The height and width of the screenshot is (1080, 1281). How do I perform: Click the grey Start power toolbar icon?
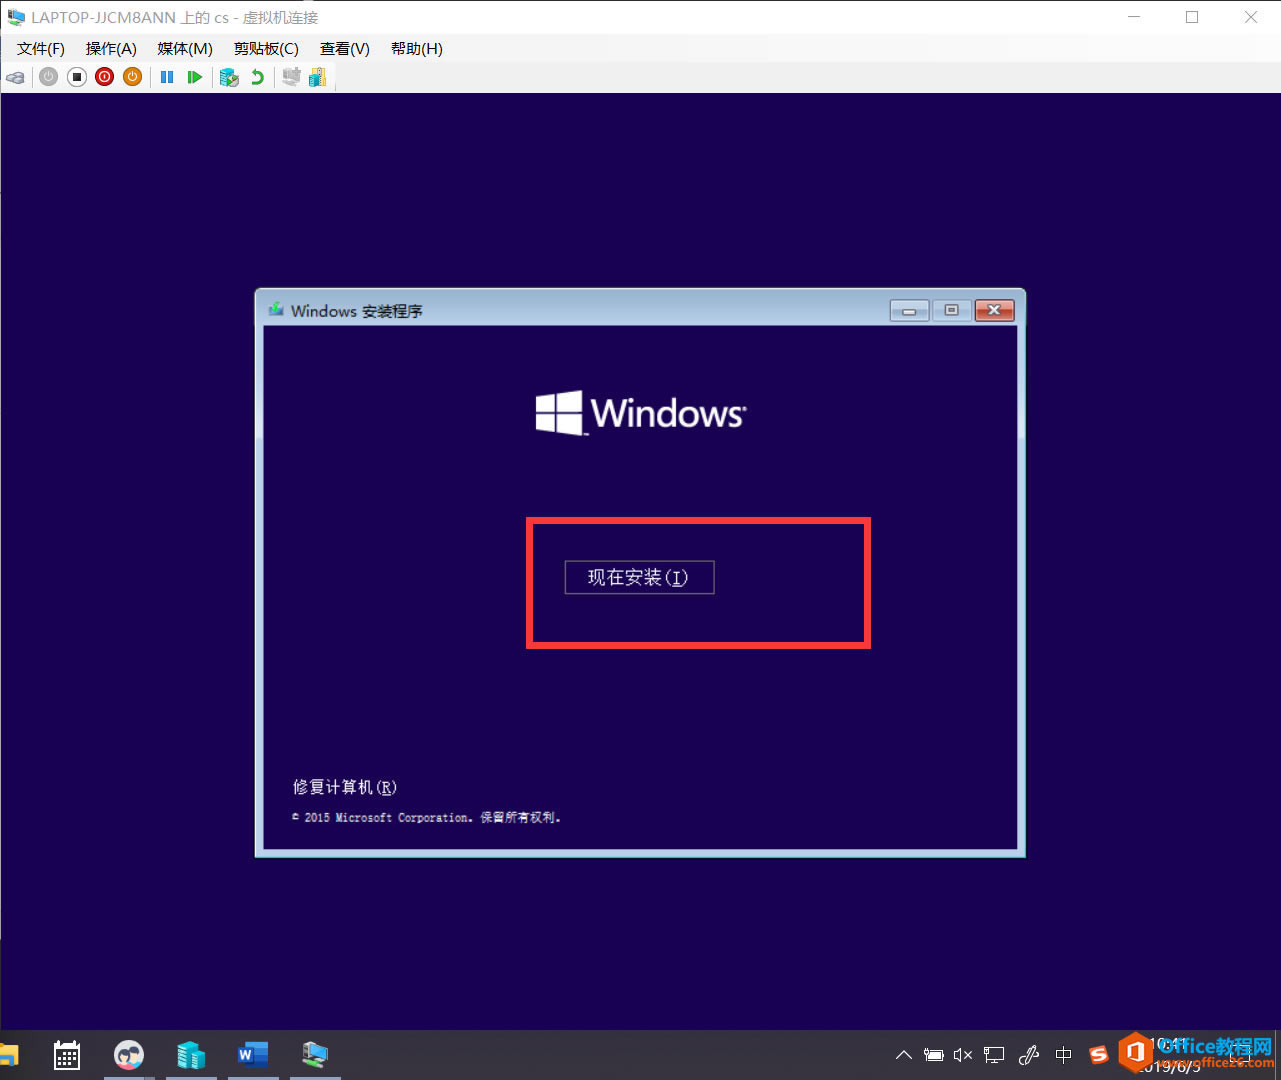point(48,77)
